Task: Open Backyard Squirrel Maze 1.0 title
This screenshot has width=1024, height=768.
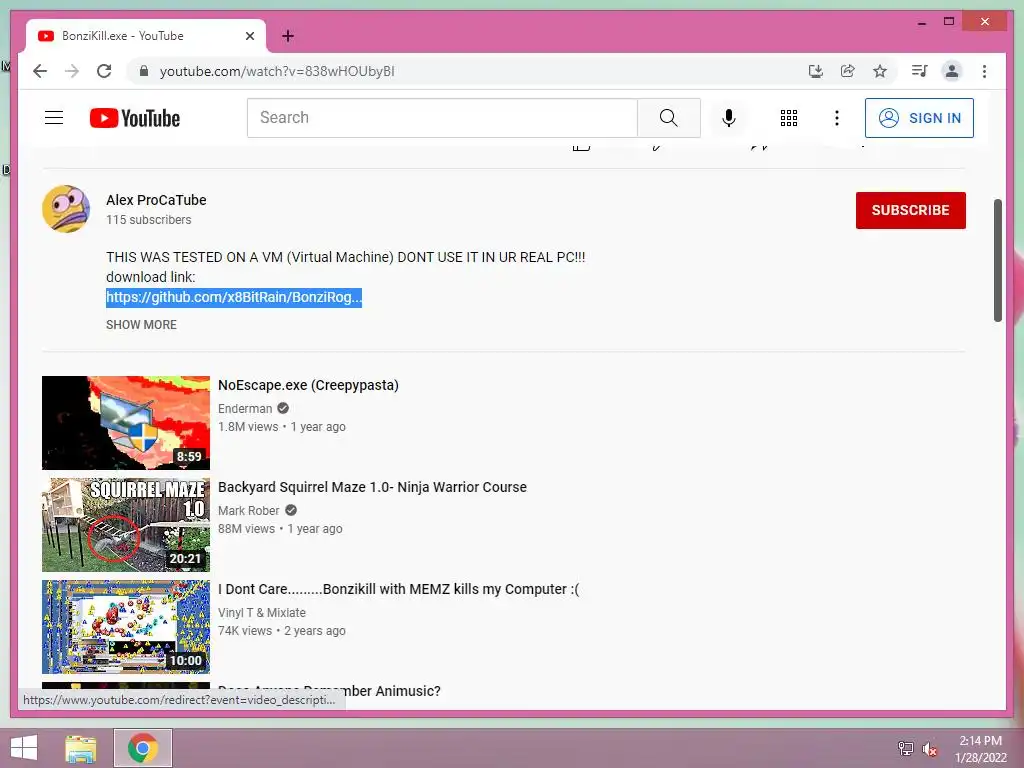Action: (372, 487)
